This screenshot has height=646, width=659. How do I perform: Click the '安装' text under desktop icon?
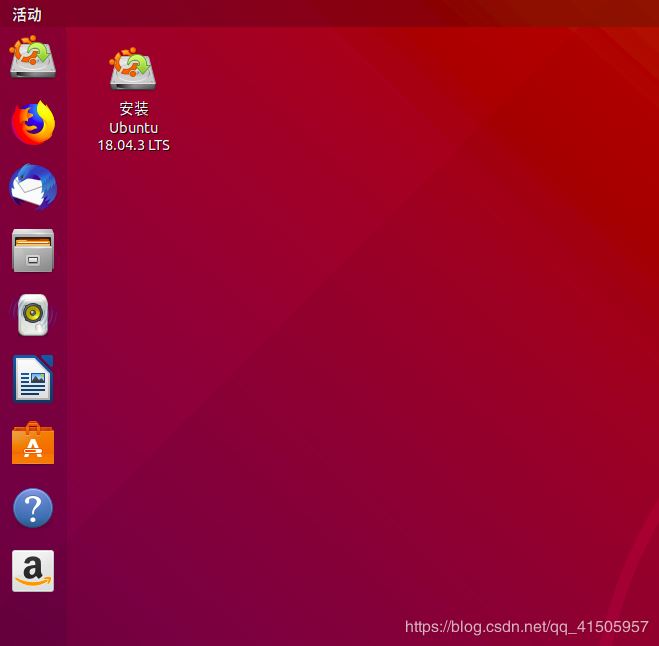133,109
